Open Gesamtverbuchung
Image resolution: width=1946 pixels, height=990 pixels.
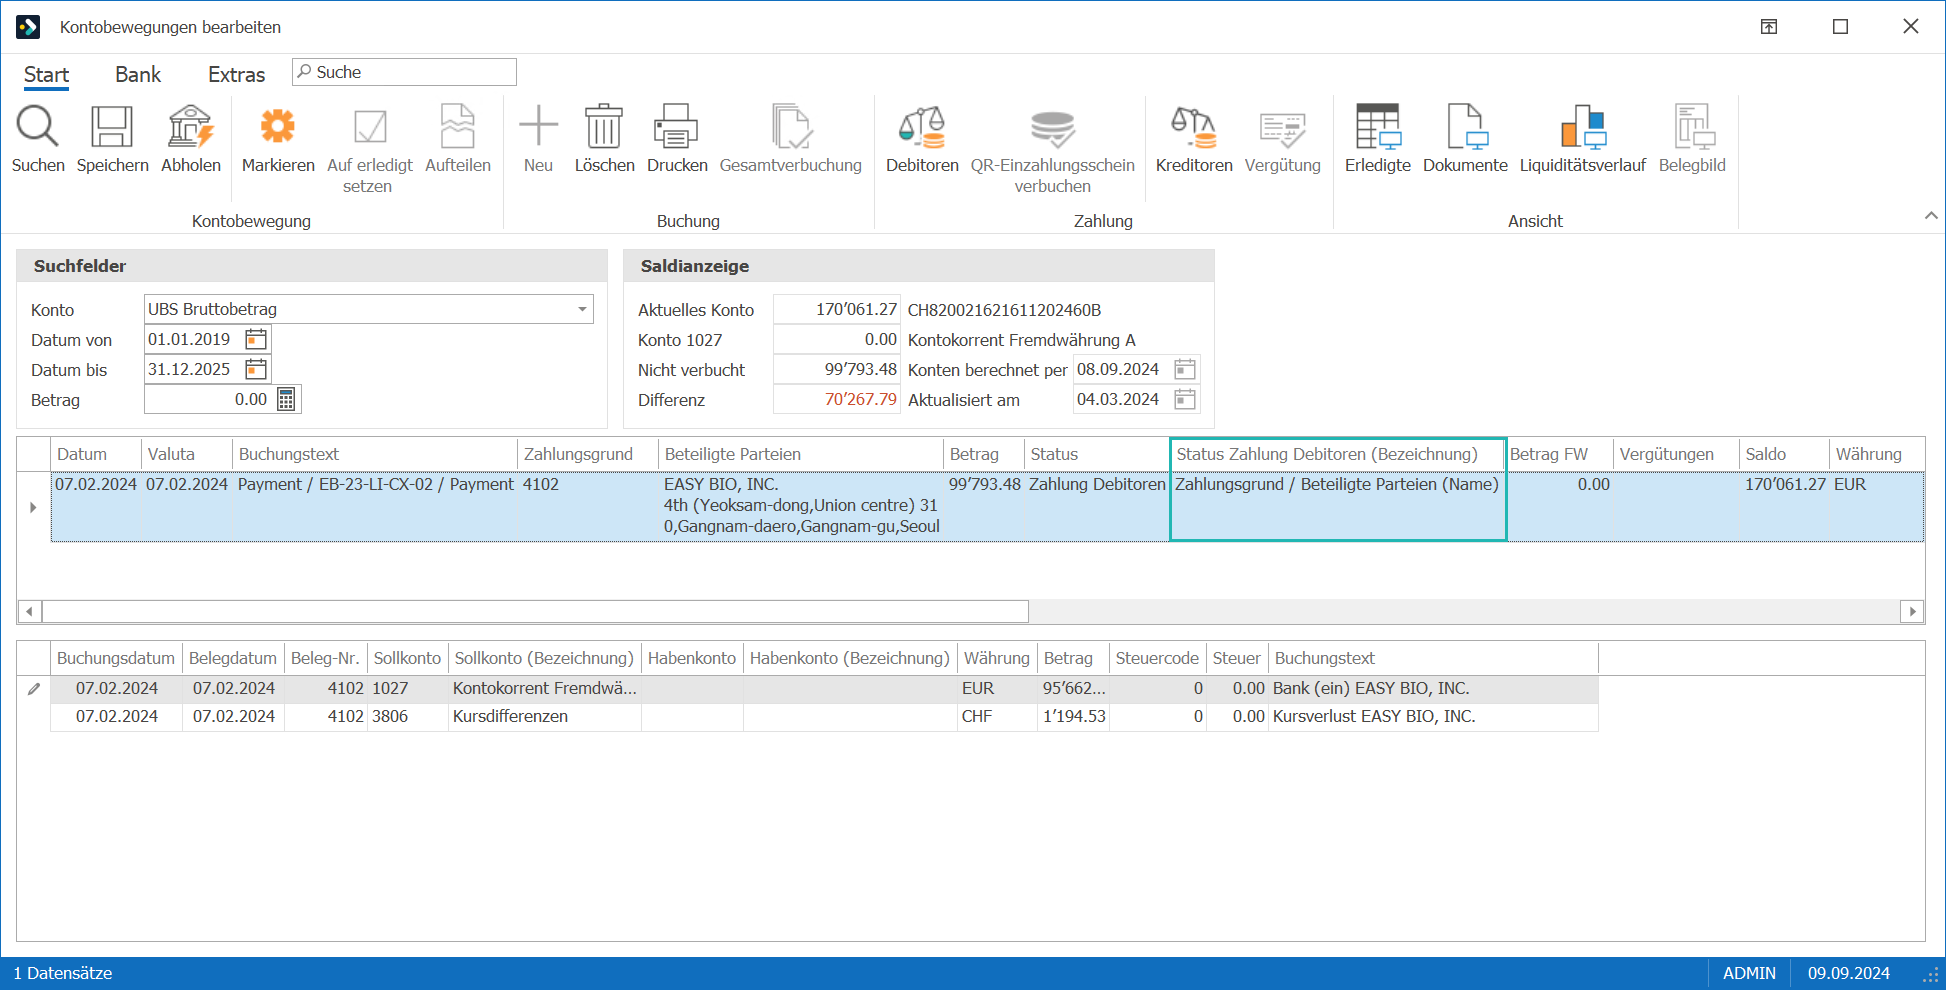pos(791,127)
